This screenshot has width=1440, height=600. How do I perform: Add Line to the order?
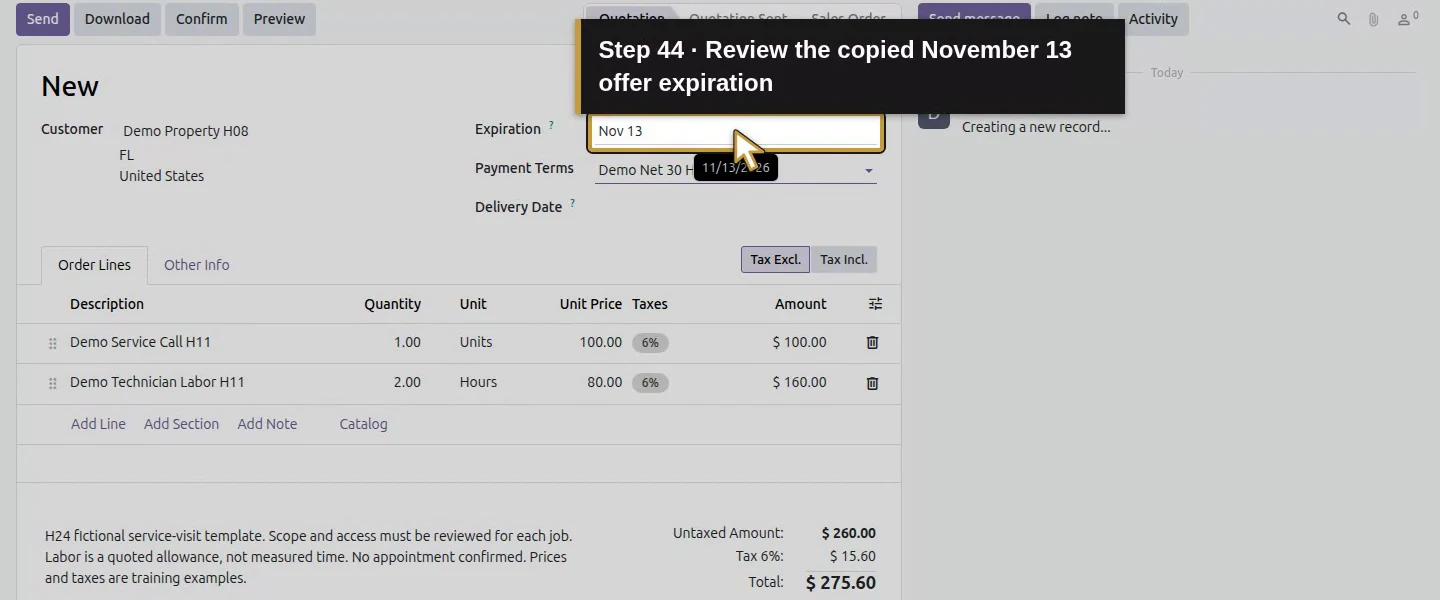pos(98,424)
